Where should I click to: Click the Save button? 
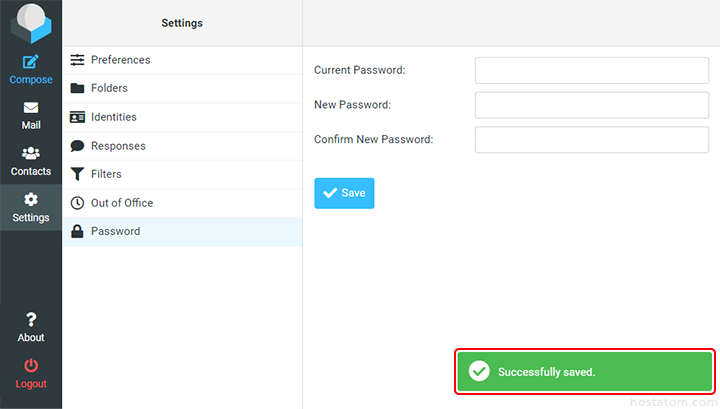tap(344, 193)
